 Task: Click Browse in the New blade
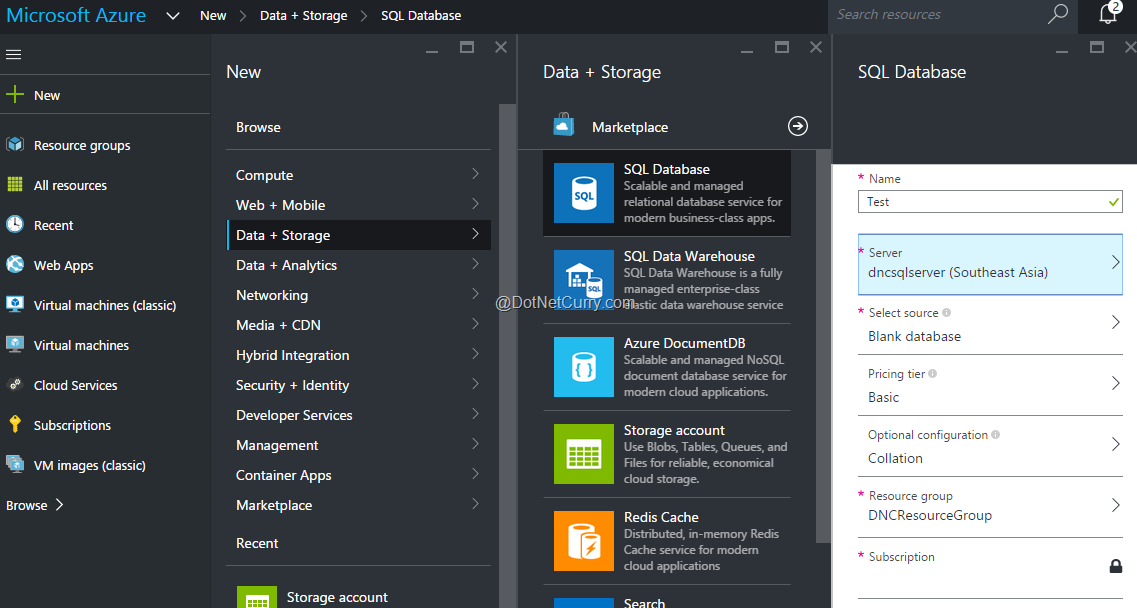coord(258,127)
